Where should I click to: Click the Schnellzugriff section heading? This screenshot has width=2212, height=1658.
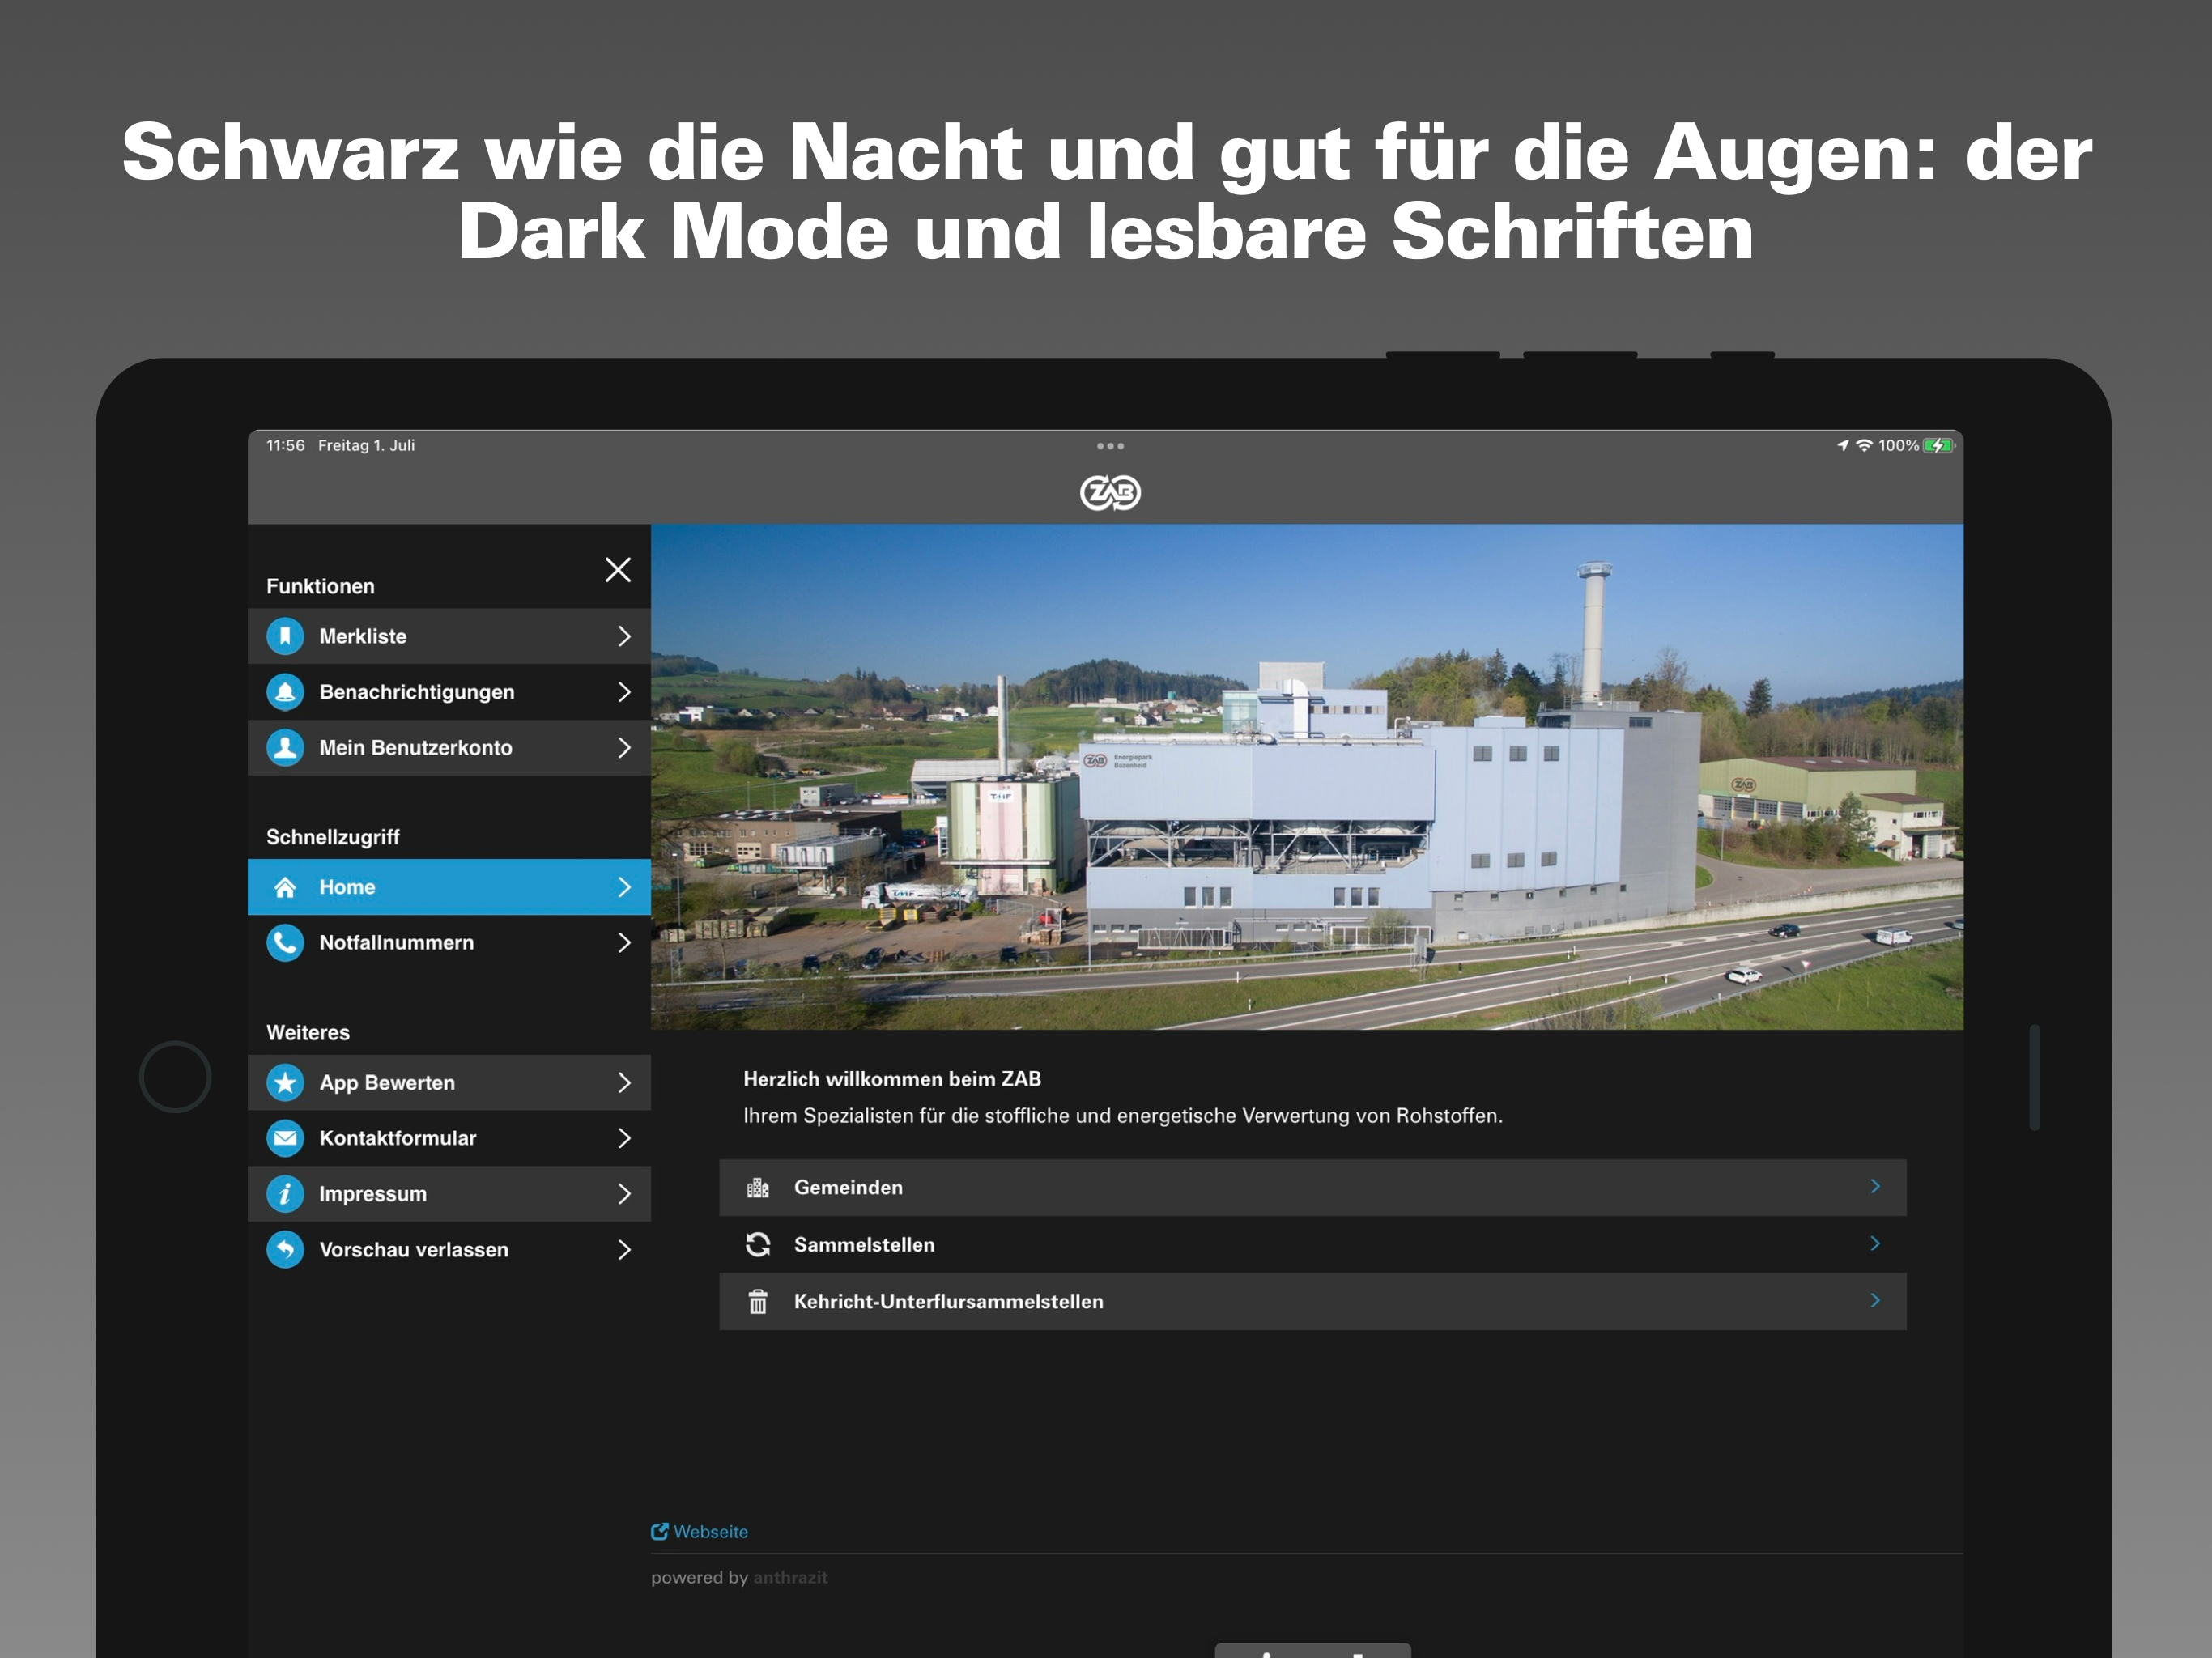(x=333, y=837)
